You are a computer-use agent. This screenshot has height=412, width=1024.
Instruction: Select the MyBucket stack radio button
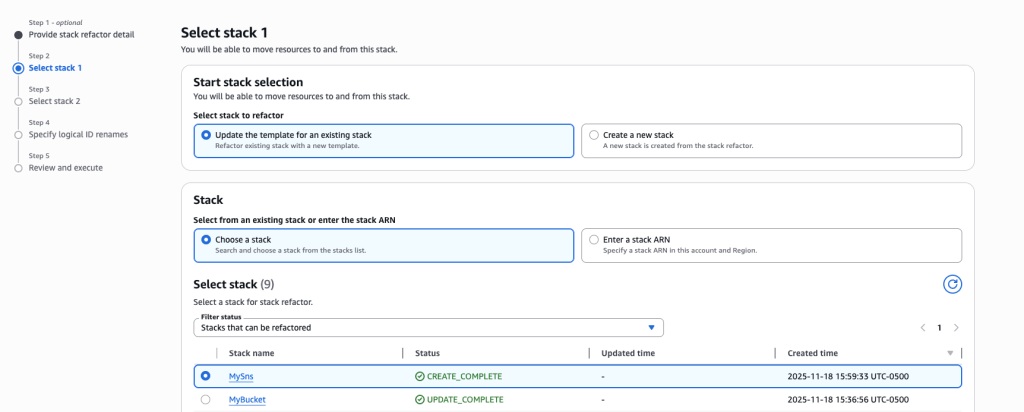[x=206, y=400]
